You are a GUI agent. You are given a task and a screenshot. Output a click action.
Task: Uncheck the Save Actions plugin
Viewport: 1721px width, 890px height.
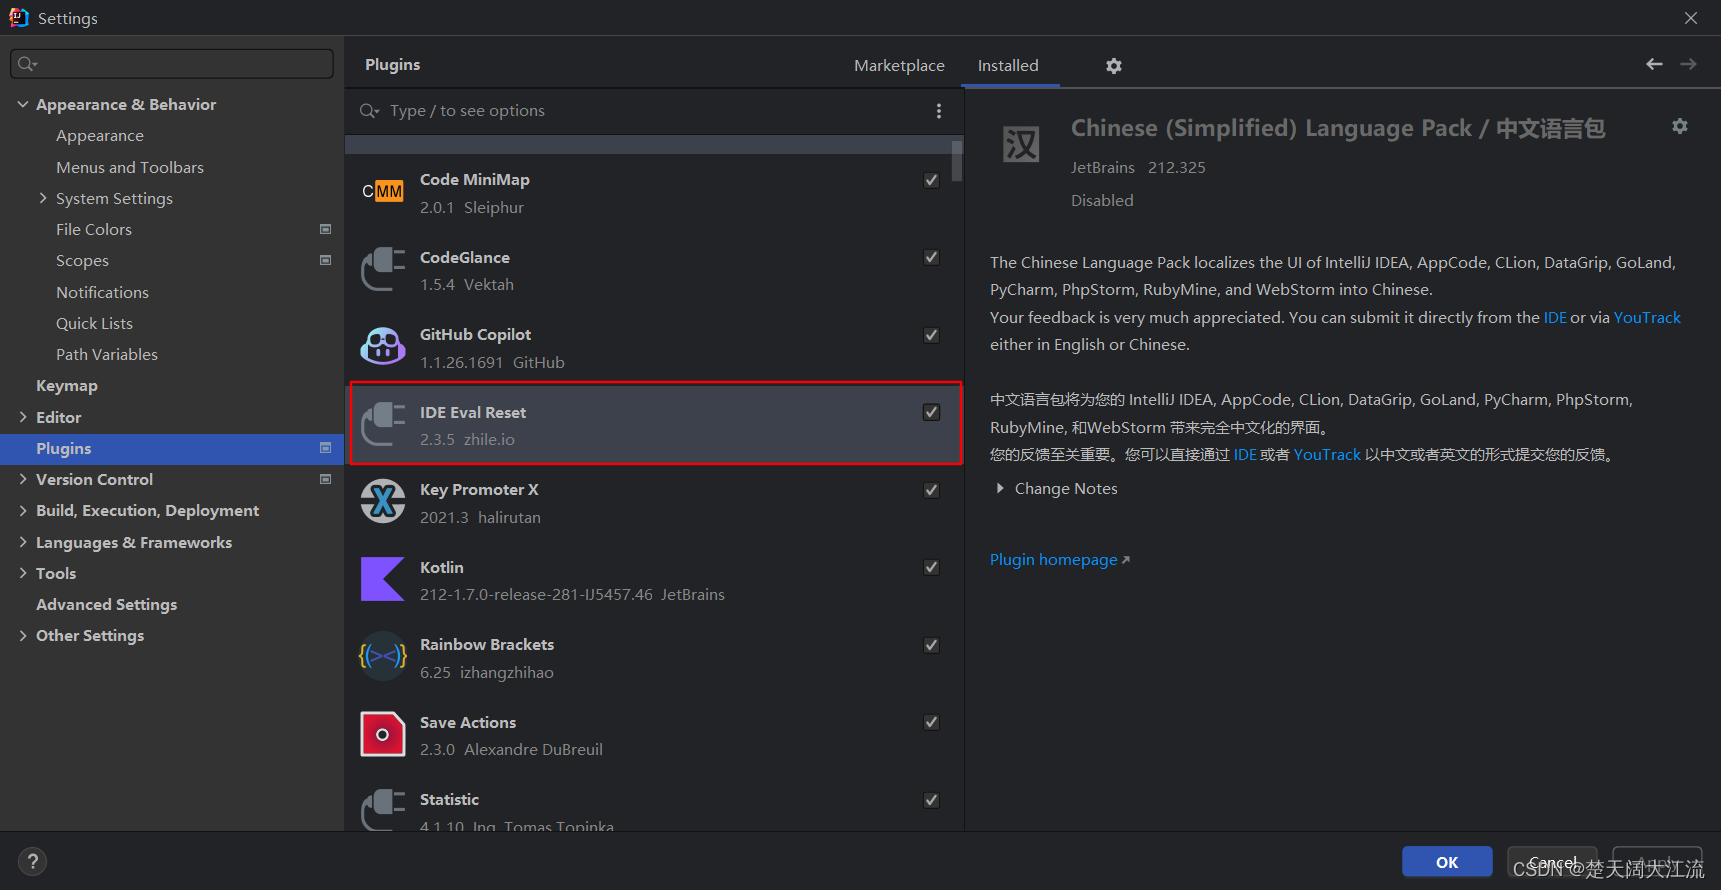[931, 722]
